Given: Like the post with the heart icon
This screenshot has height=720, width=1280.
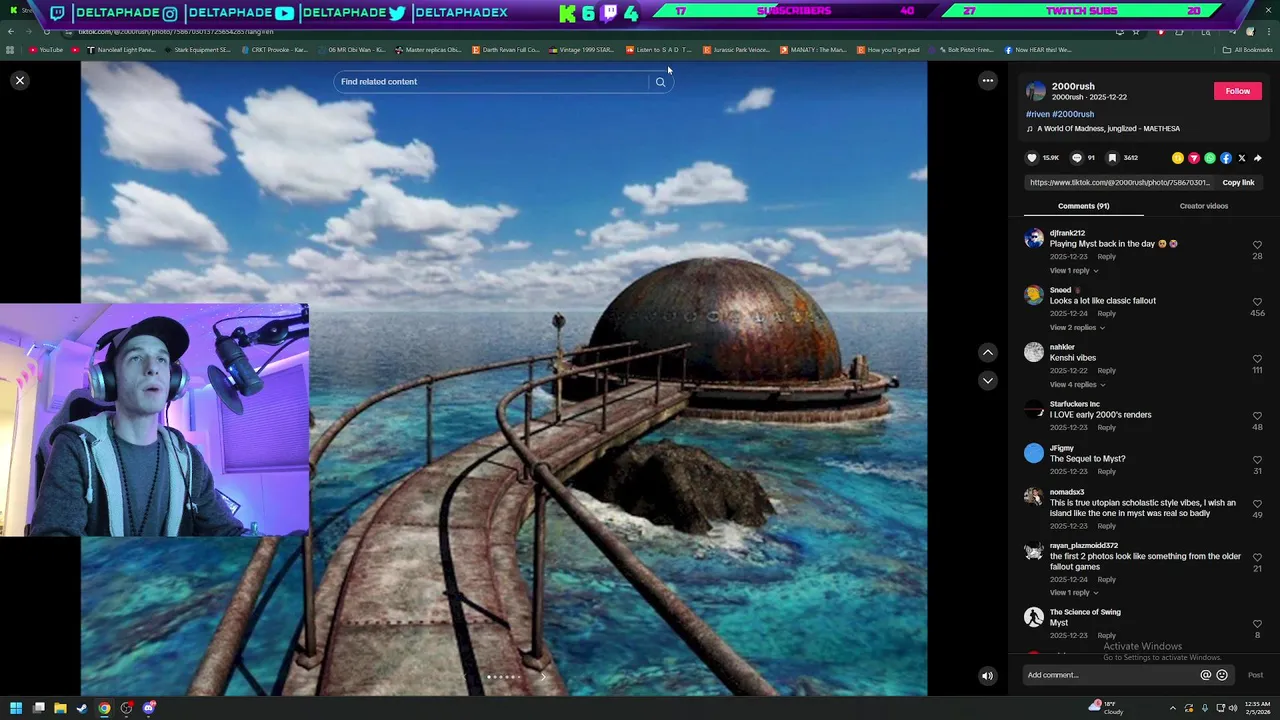Looking at the screenshot, I should click(x=1032, y=158).
